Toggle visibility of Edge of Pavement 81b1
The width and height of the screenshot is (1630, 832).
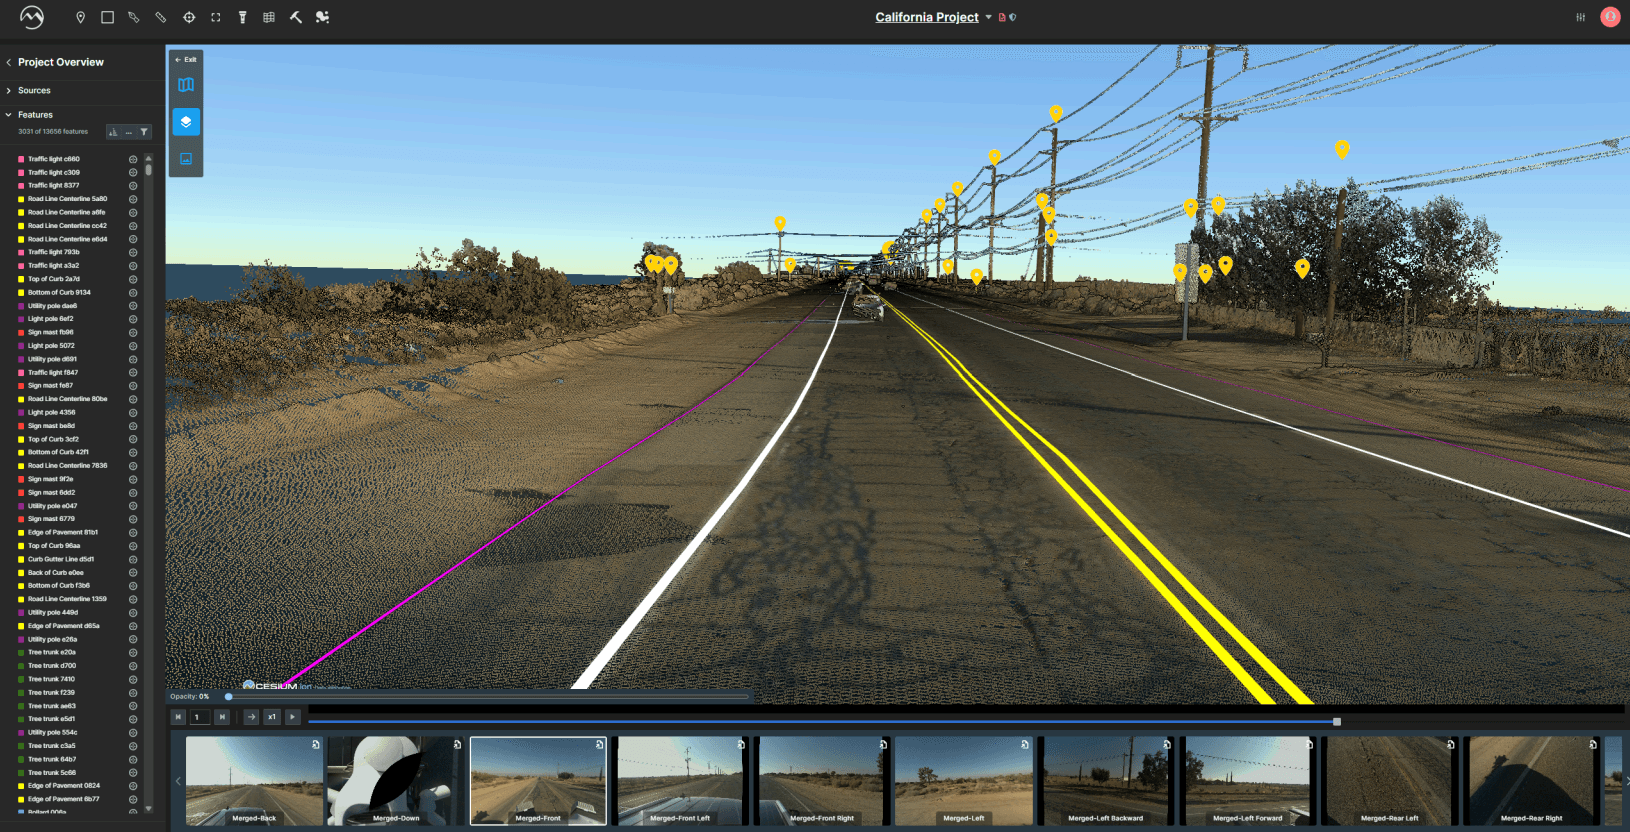point(133,533)
